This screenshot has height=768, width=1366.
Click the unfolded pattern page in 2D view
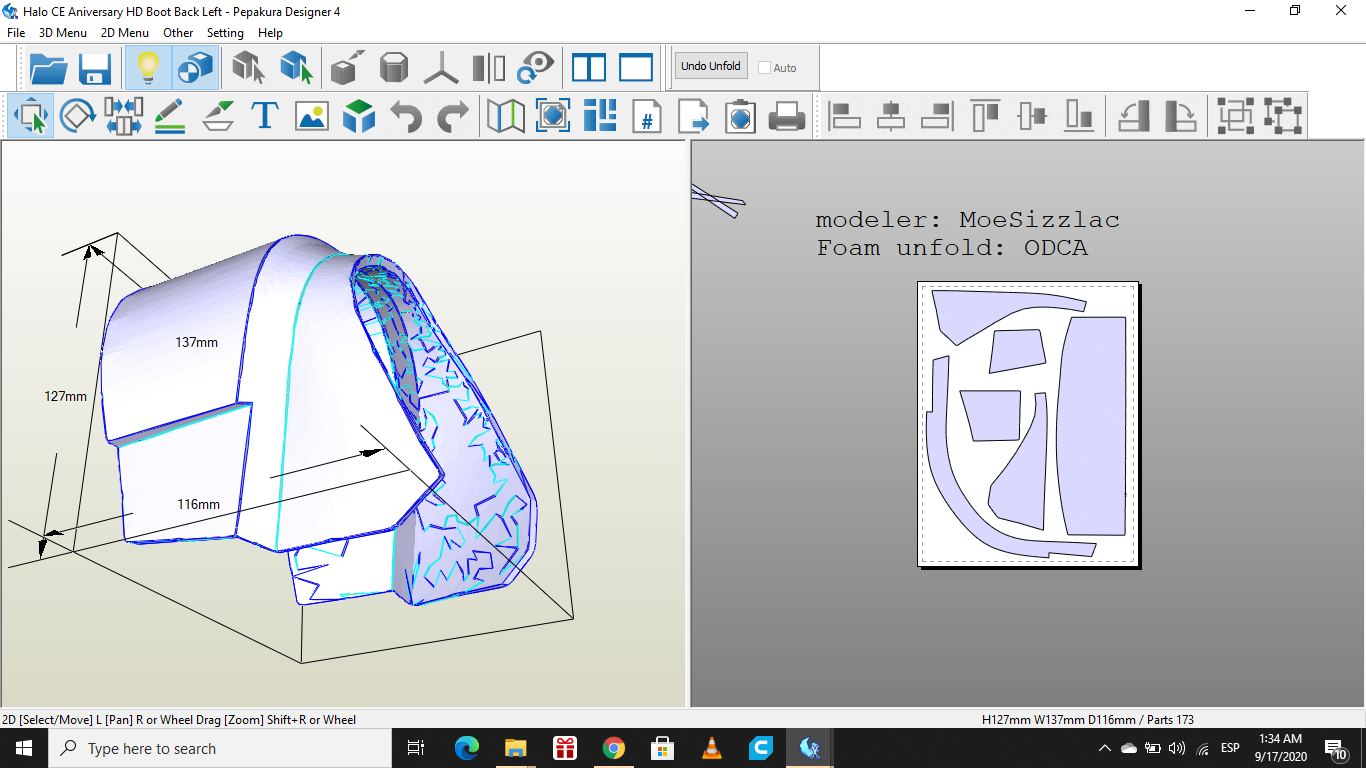[x=1028, y=425]
